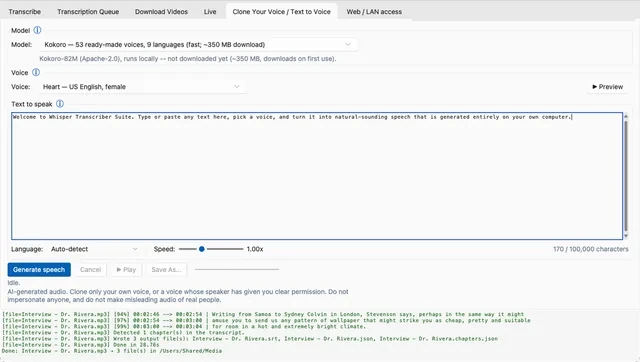
Task: Click the Kokoro-82M description line
Action: (x=188, y=59)
